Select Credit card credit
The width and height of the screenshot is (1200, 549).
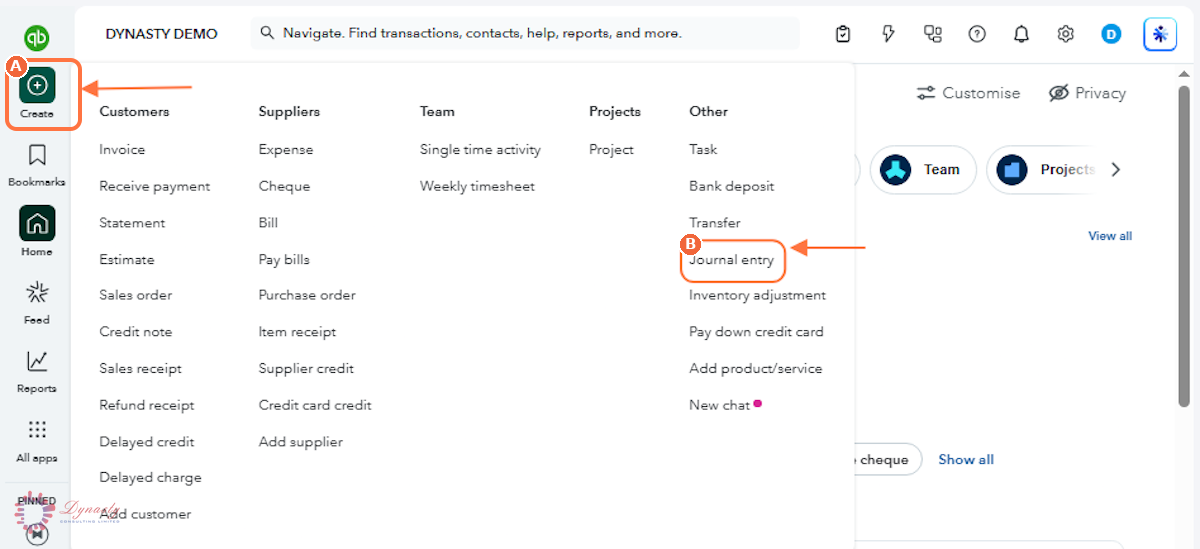point(315,405)
